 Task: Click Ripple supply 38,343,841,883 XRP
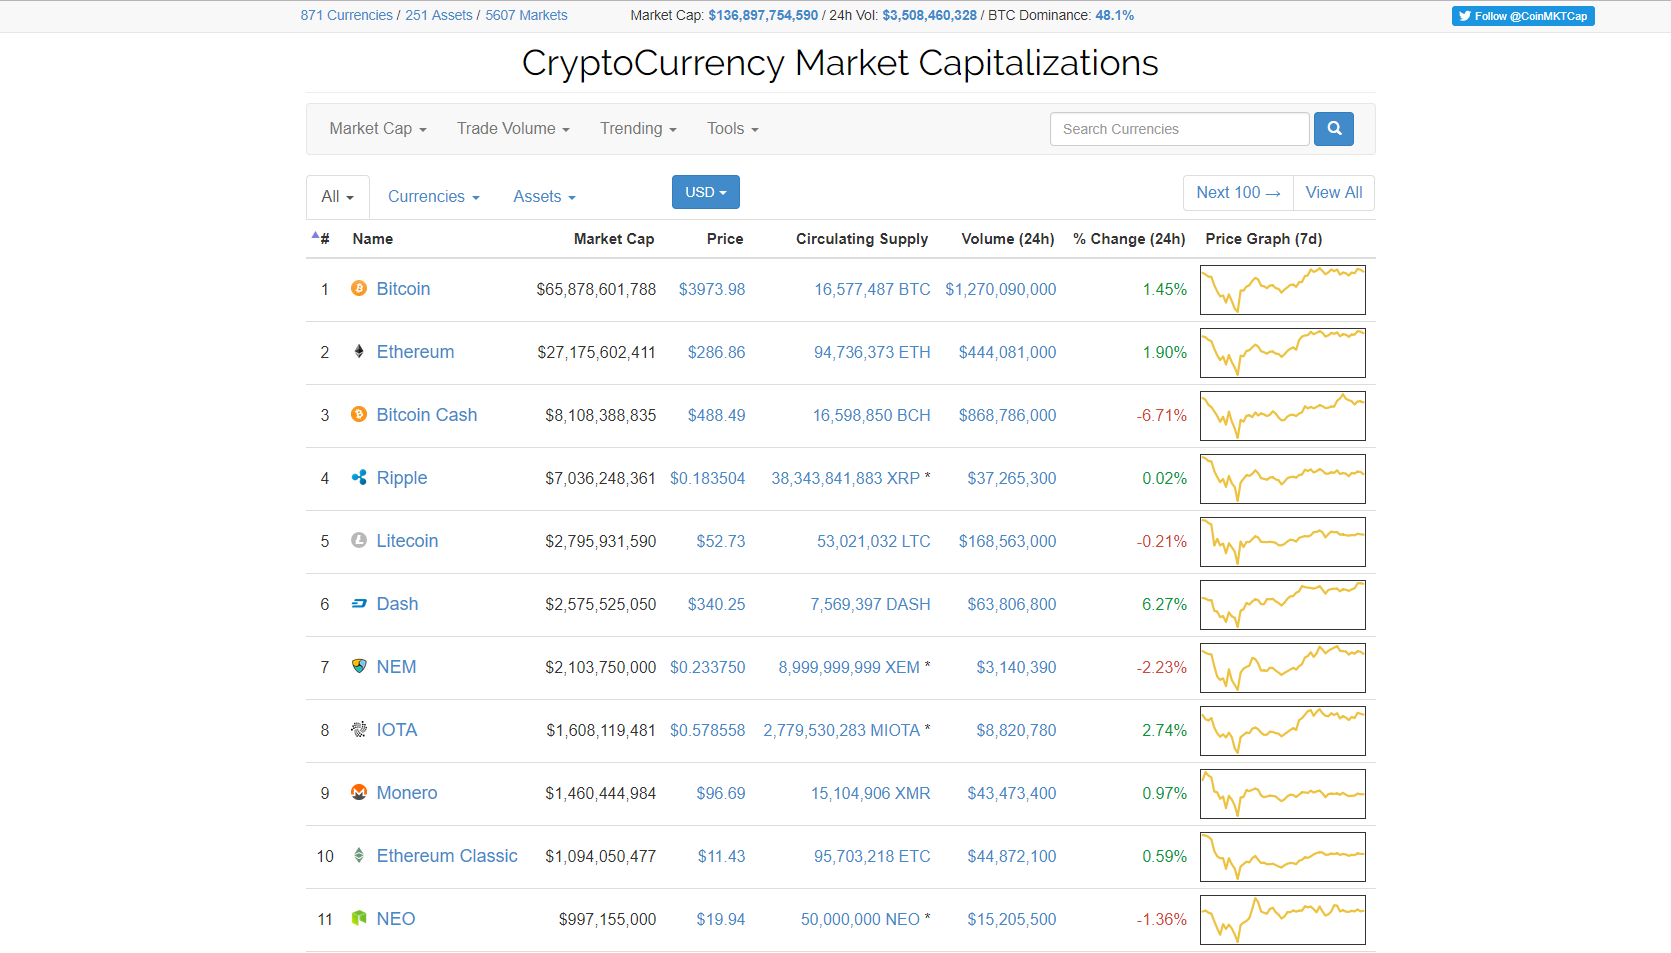[845, 479]
